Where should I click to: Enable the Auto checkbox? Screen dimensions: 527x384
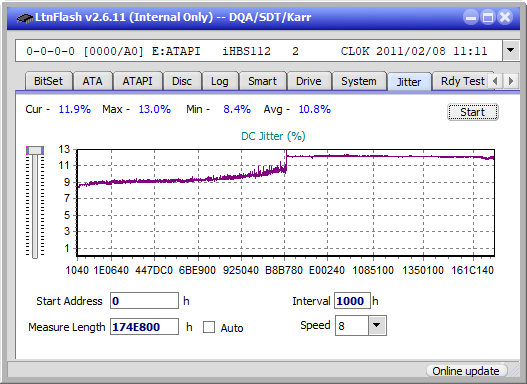pos(209,327)
